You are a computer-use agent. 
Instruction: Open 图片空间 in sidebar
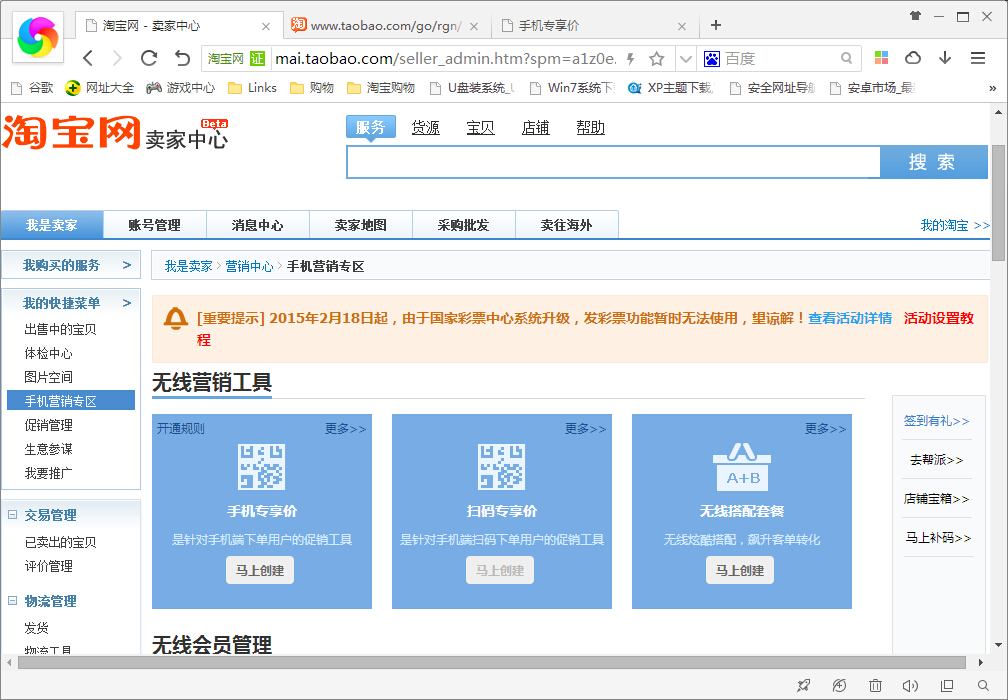[x=48, y=377]
